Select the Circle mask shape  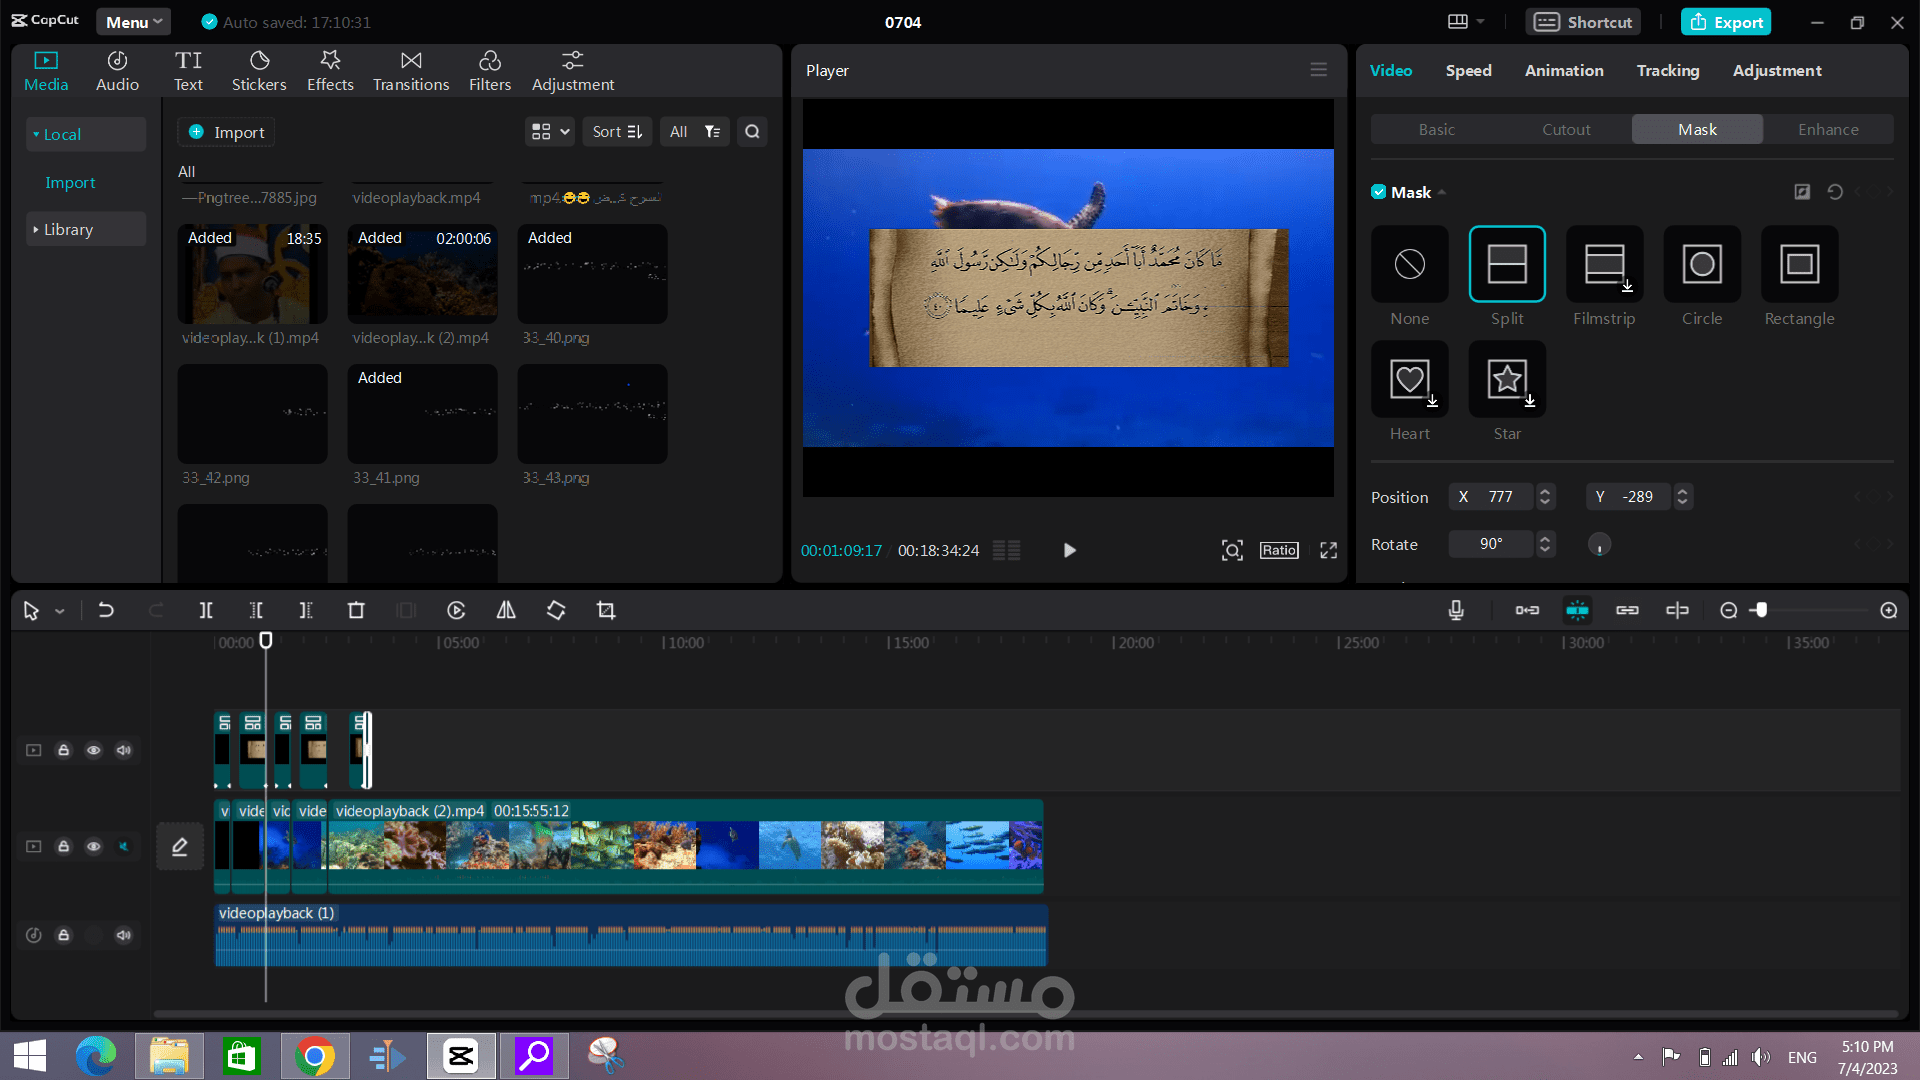pyautogui.click(x=1702, y=264)
